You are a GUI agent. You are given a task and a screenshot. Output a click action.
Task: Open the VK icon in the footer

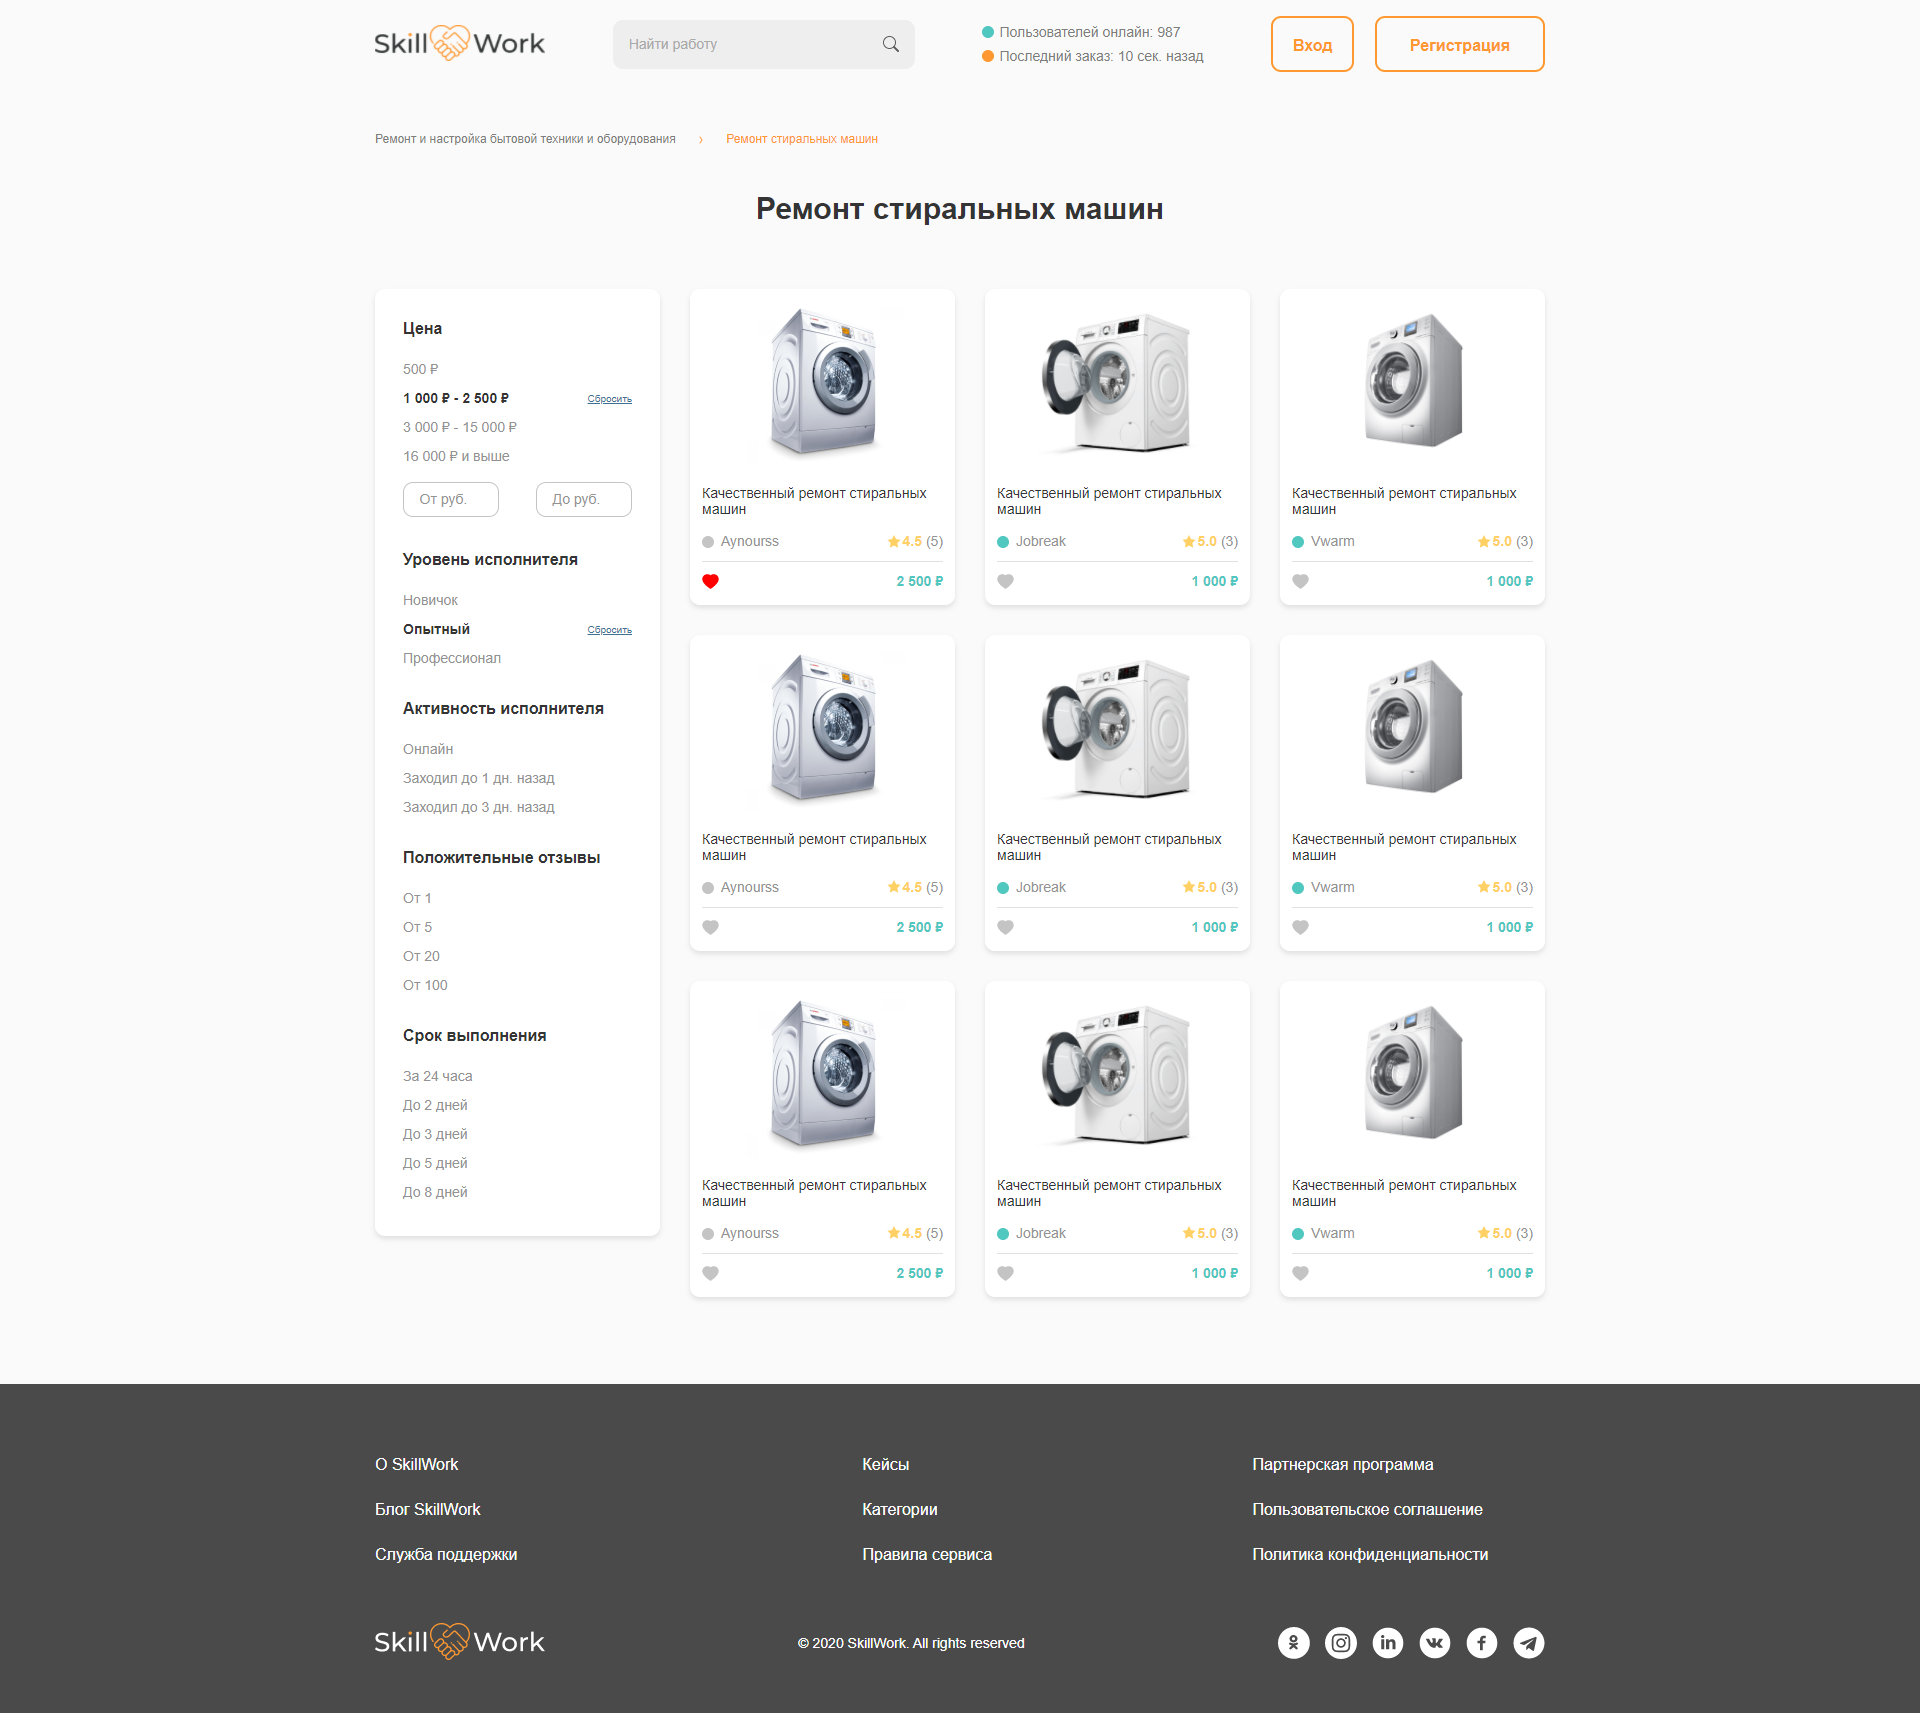click(x=1434, y=1643)
